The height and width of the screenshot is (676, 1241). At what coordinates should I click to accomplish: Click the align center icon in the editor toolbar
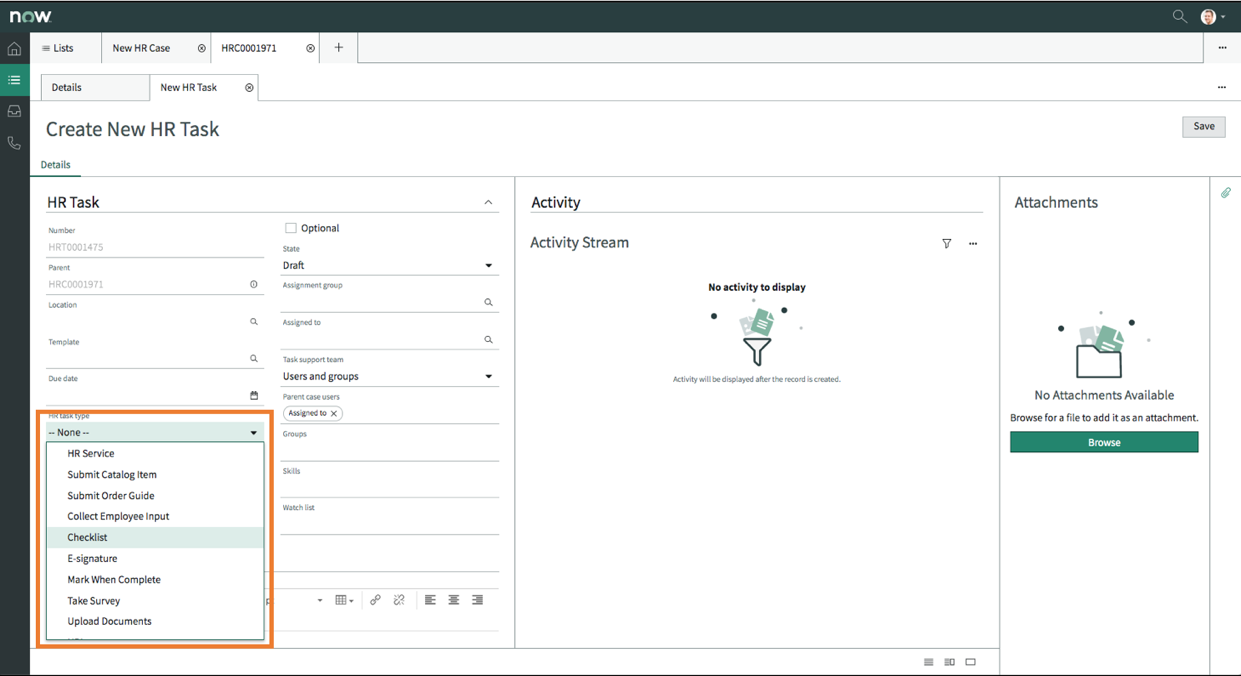454,600
